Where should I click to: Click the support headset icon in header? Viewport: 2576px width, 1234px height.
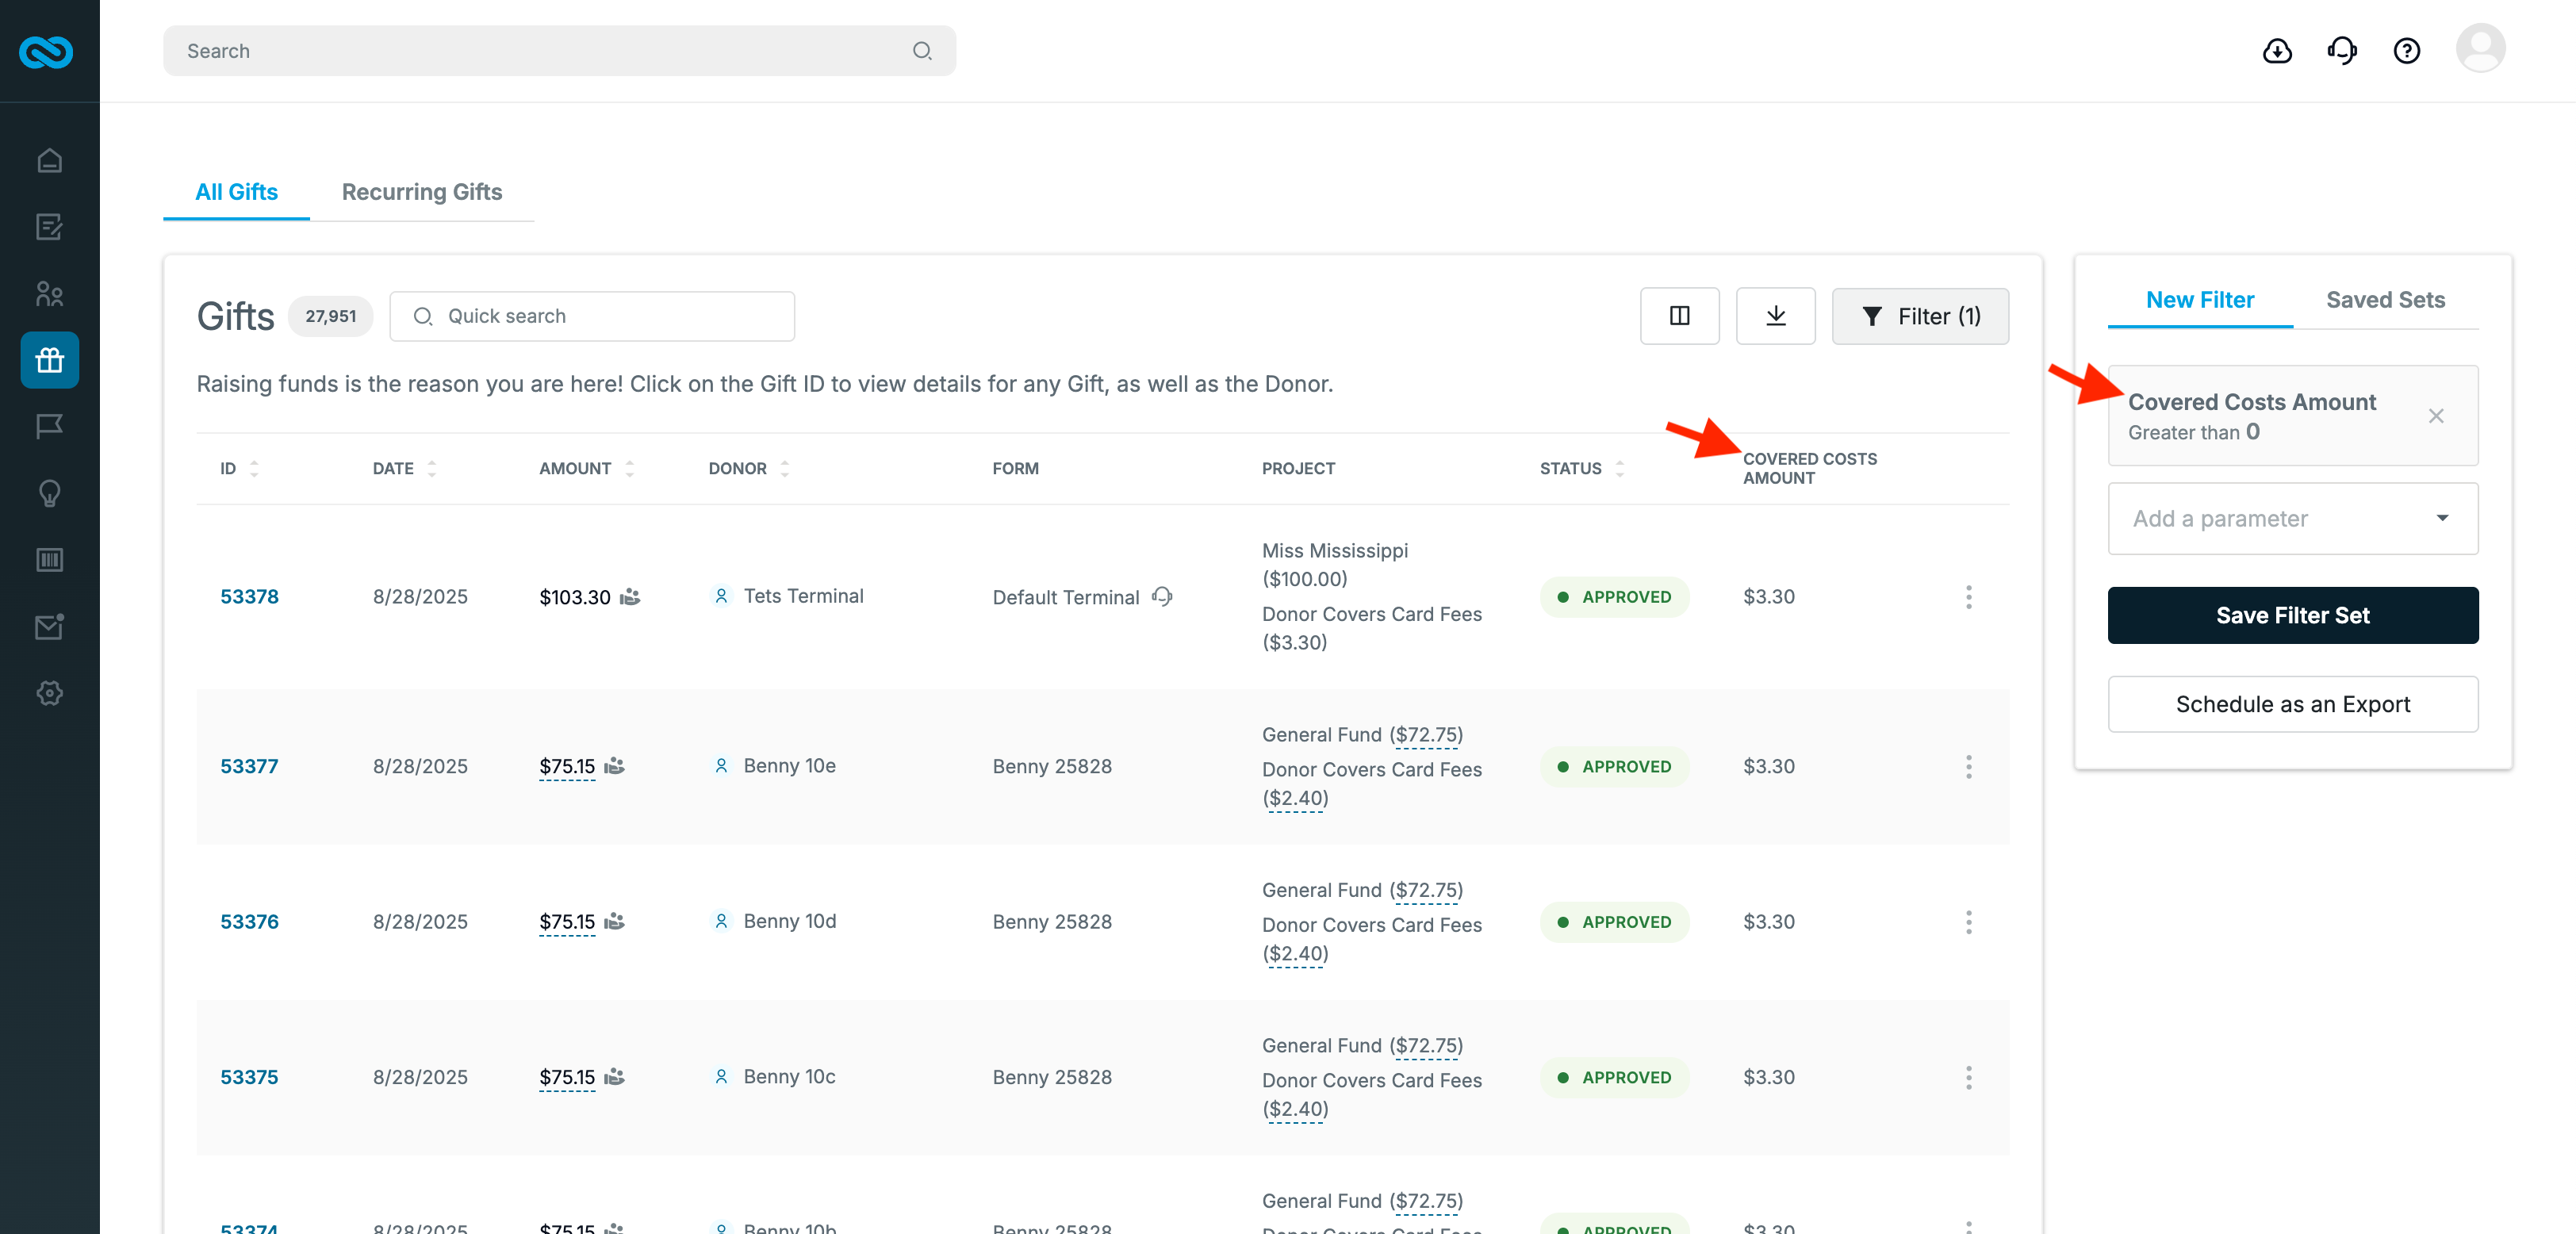tap(2342, 51)
